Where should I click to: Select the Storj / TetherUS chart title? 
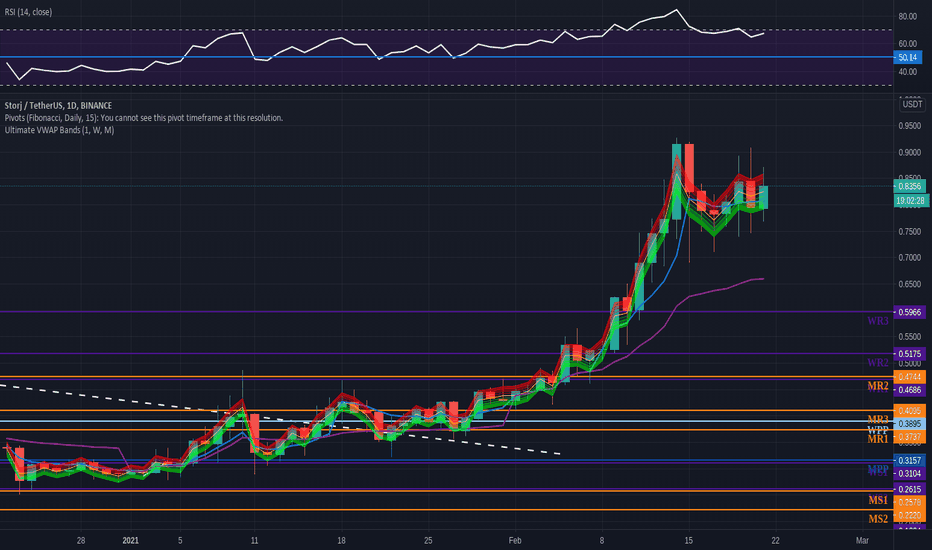click(x=58, y=105)
